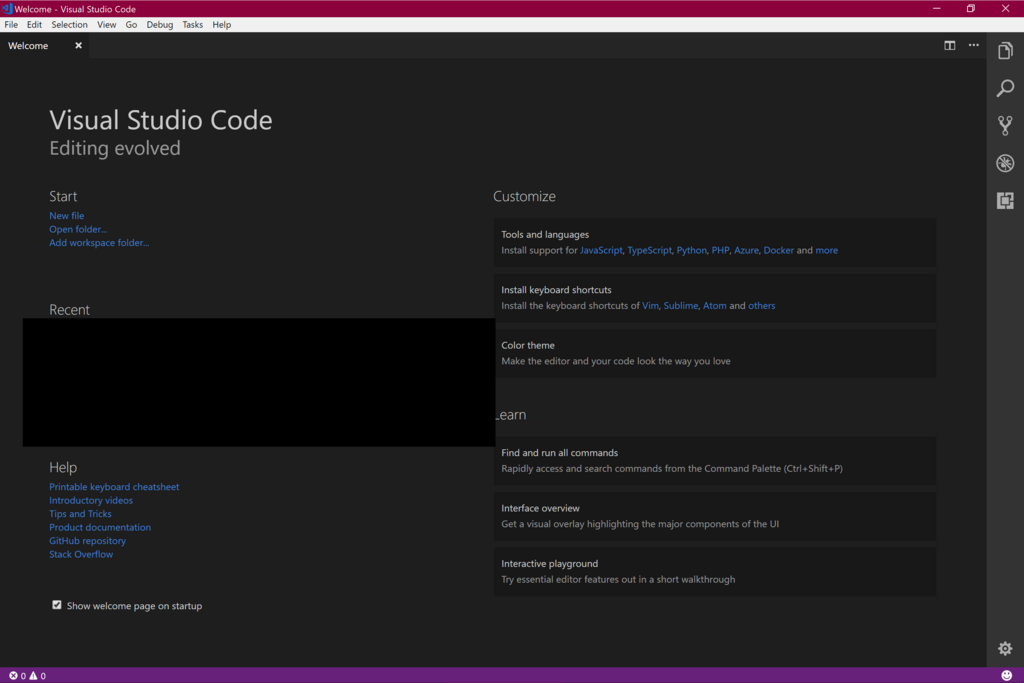Screen dimensions: 1024x683
Task: Open Stack Overflow link
Action: click(x=81, y=554)
